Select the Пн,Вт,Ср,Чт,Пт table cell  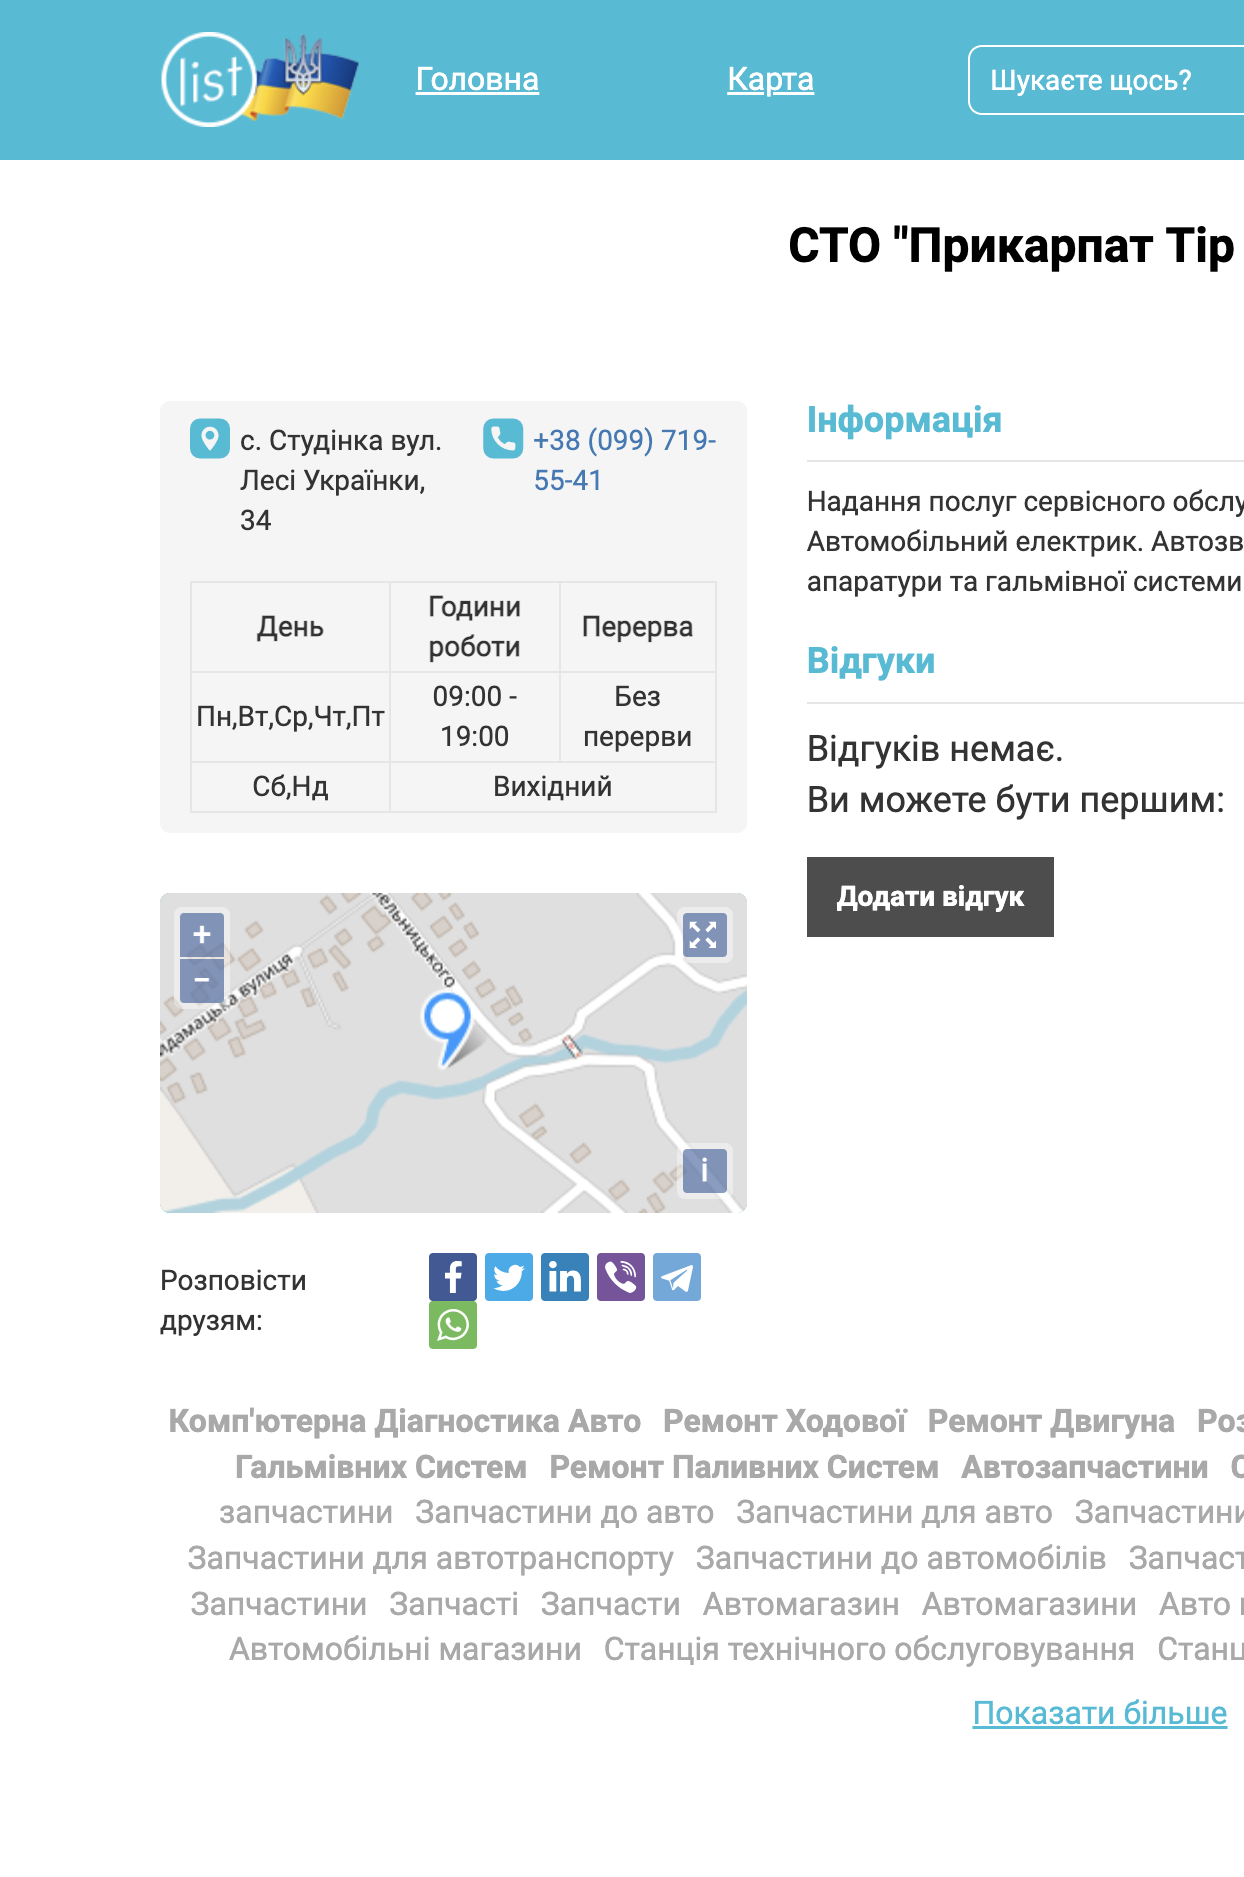pos(290,717)
